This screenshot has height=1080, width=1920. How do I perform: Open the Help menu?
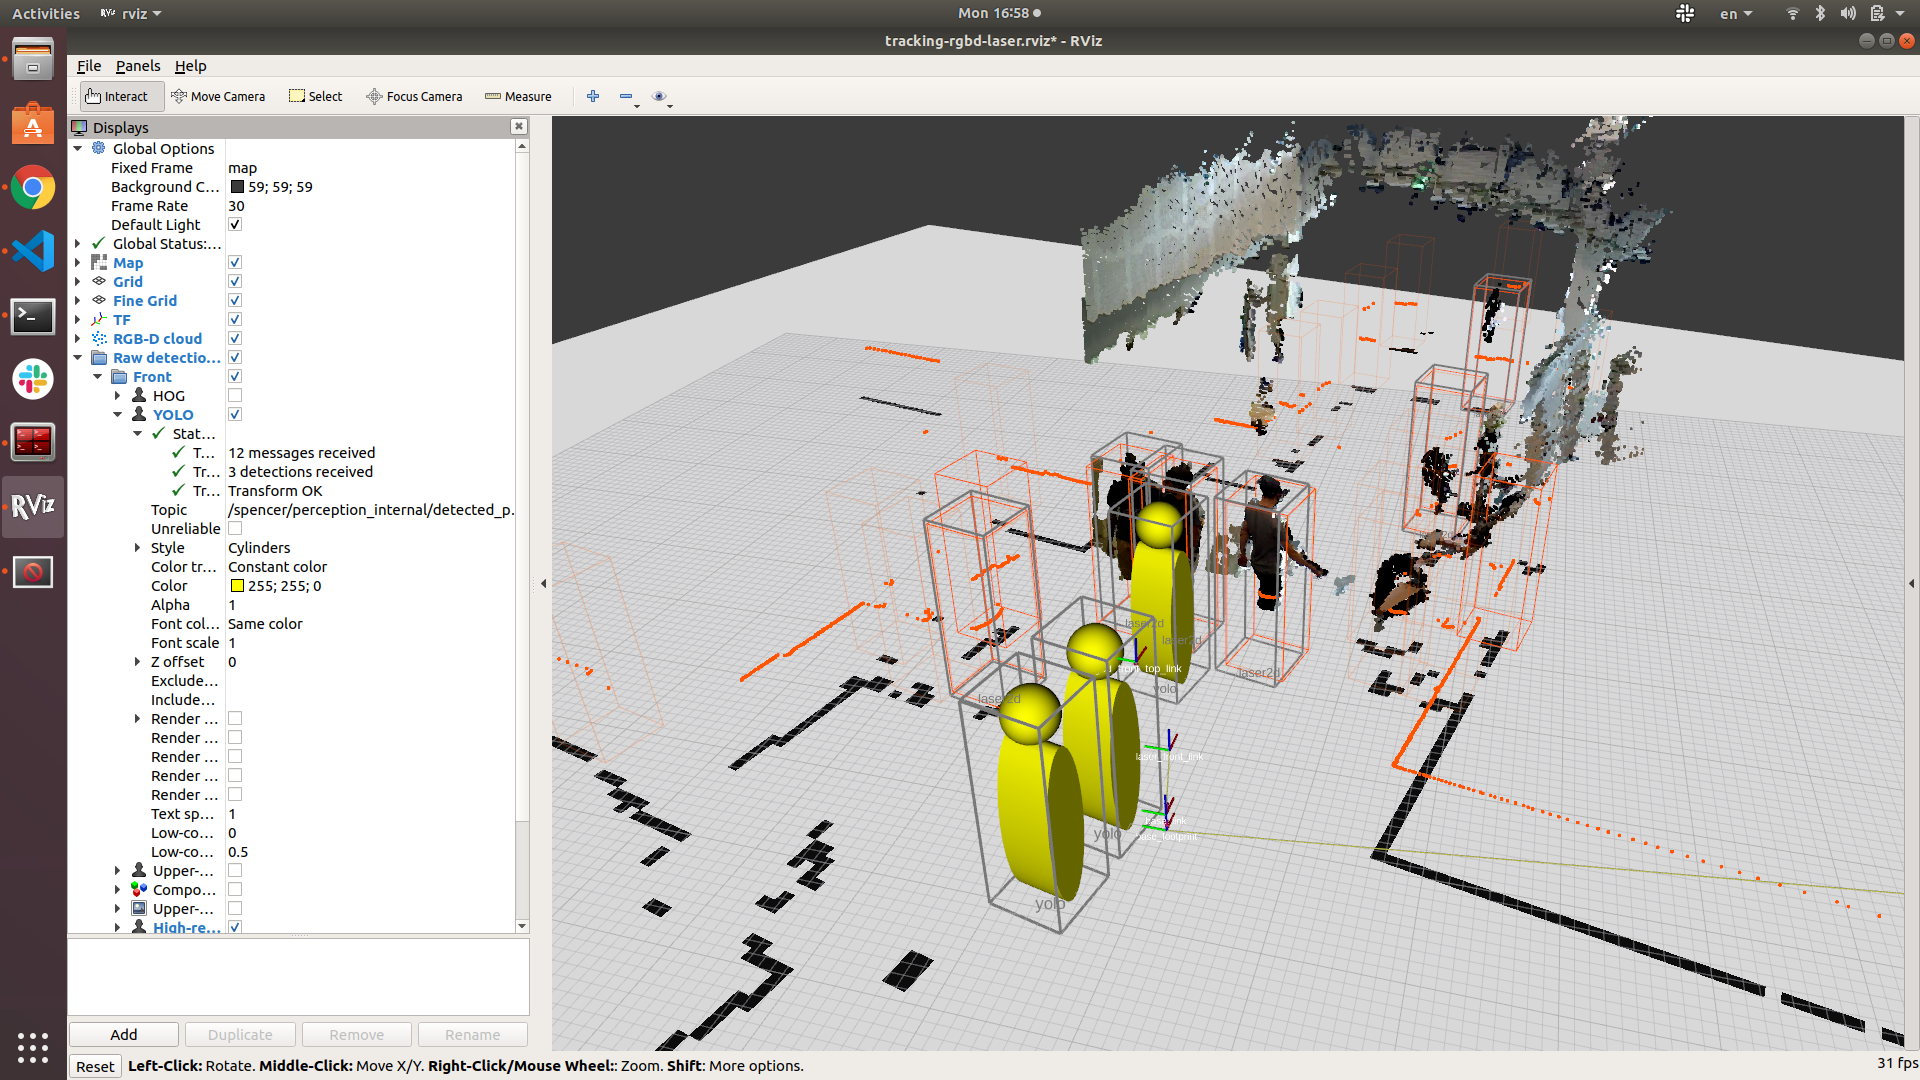tap(190, 66)
